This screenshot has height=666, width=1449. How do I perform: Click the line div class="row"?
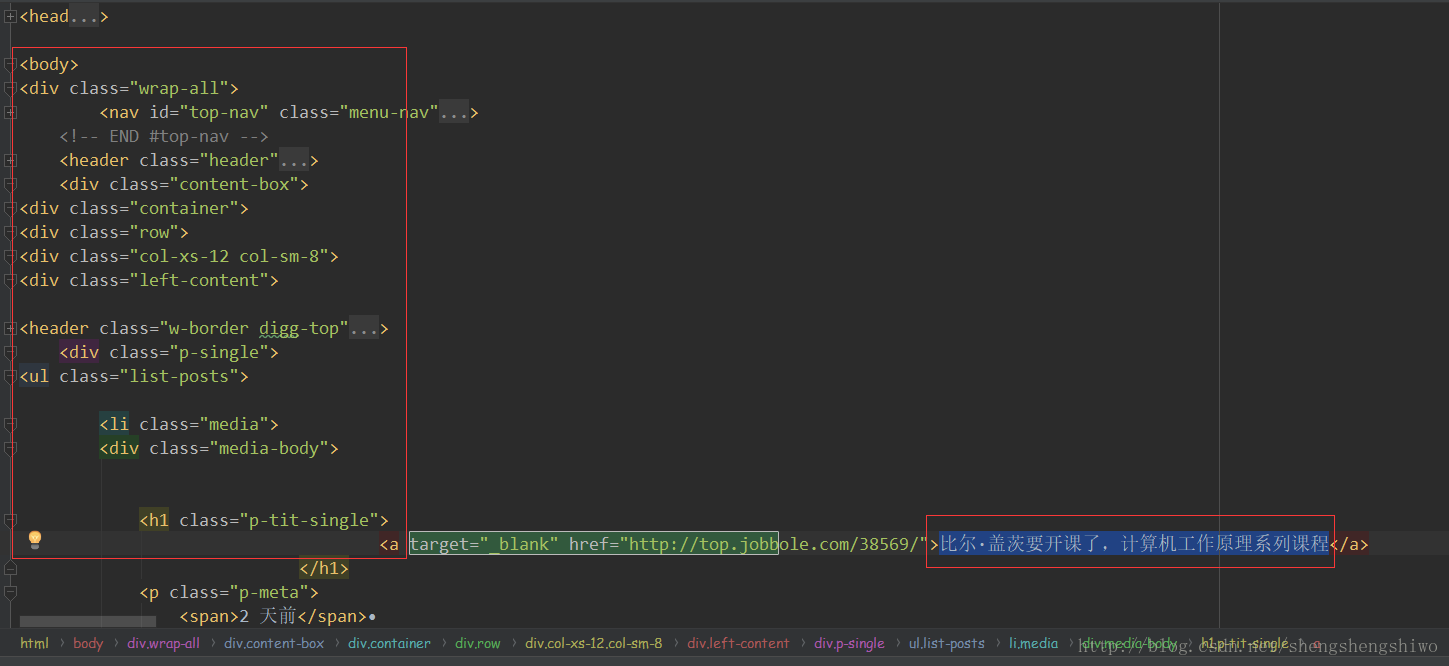pyautogui.click(x=104, y=232)
